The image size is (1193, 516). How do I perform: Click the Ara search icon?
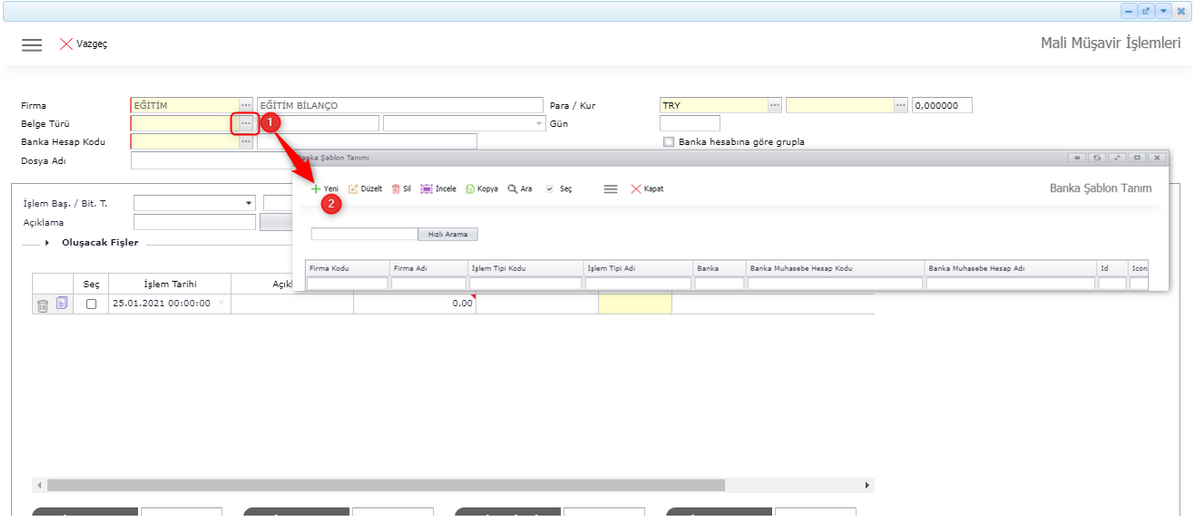[513, 189]
